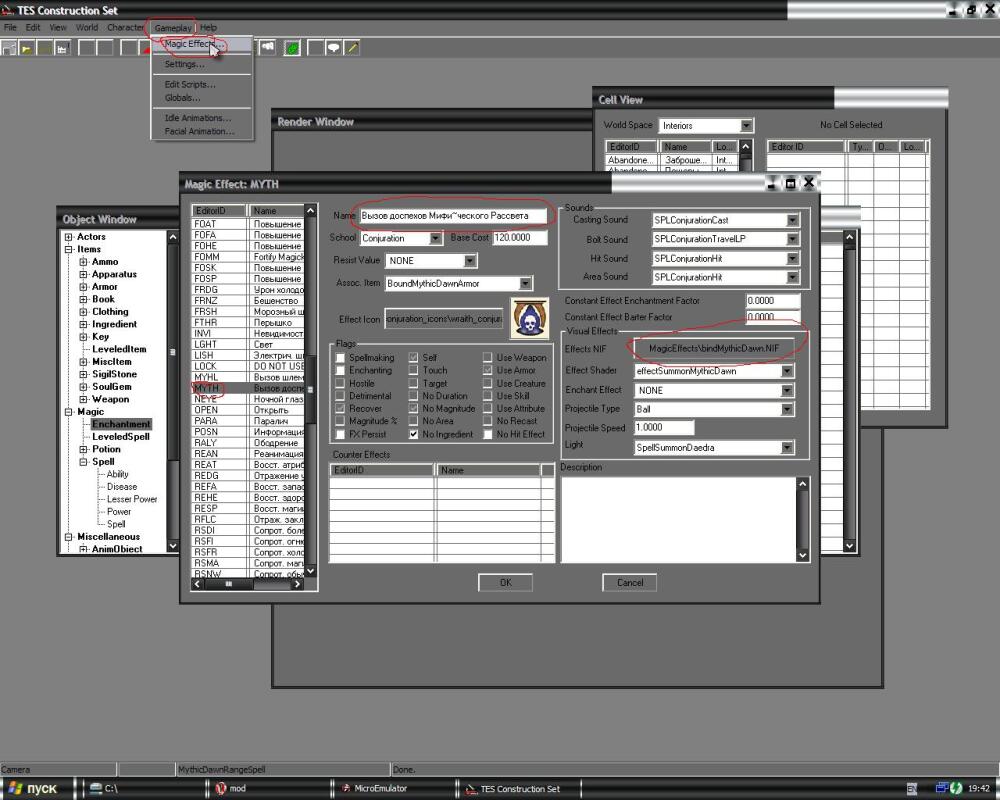Switch to MicroEmulator taskbar item

click(x=395, y=789)
